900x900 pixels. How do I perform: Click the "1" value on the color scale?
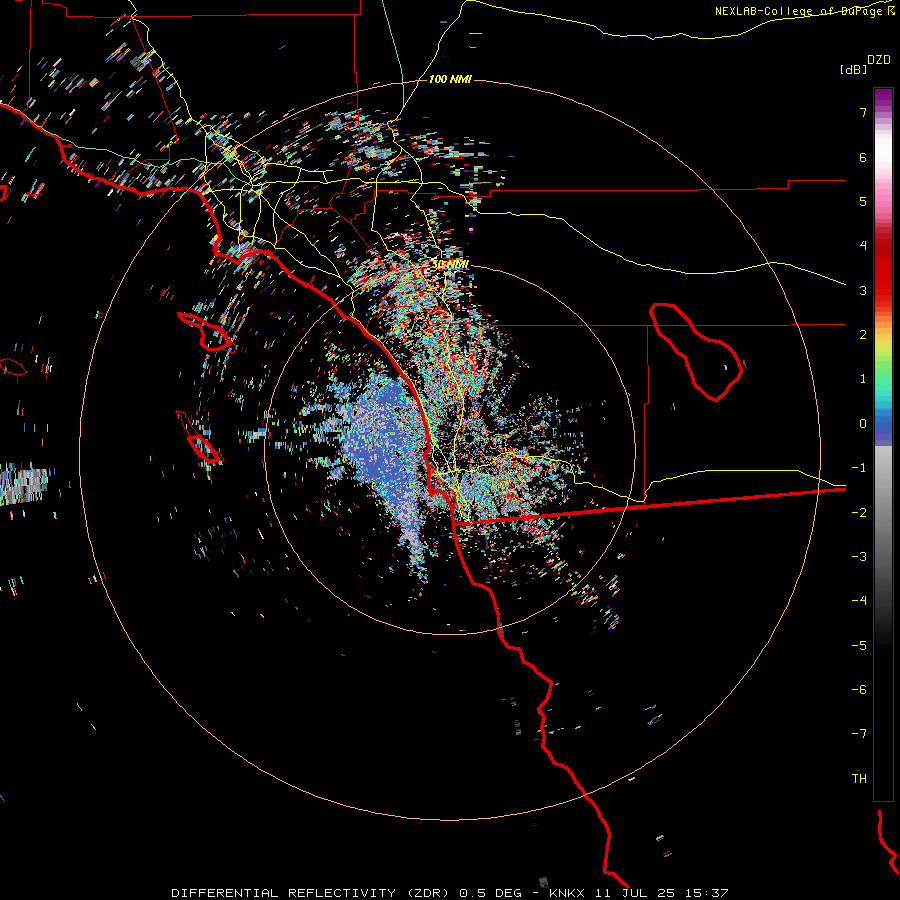pos(863,379)
